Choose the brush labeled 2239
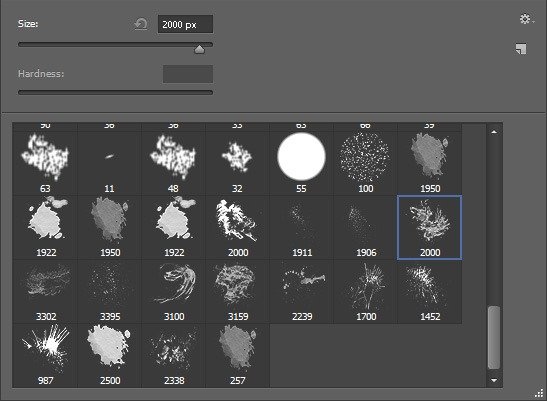The width and height of the screenshot is (547, 401). tap(301, 291)
